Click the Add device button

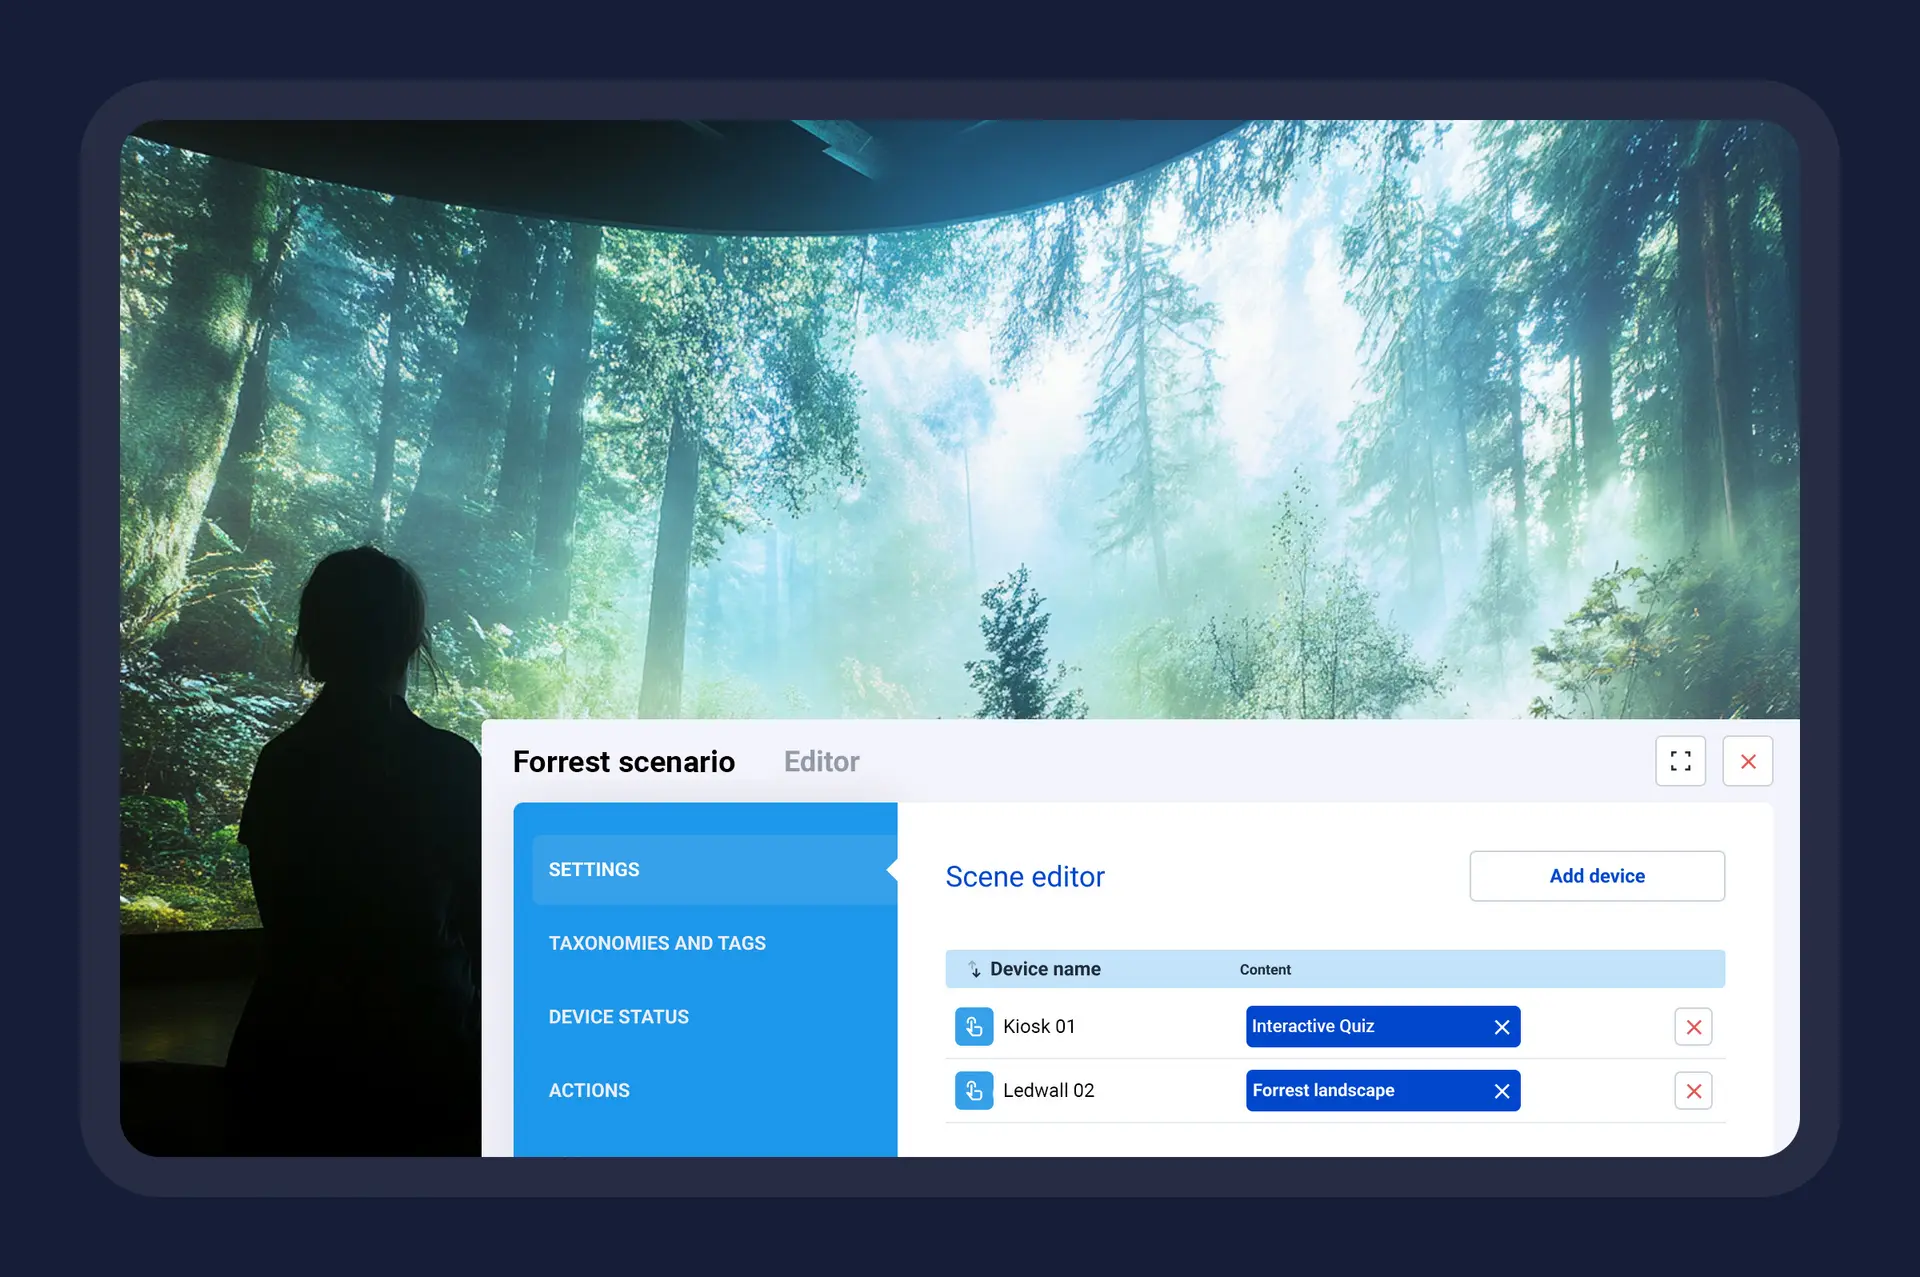(1596, 876)
